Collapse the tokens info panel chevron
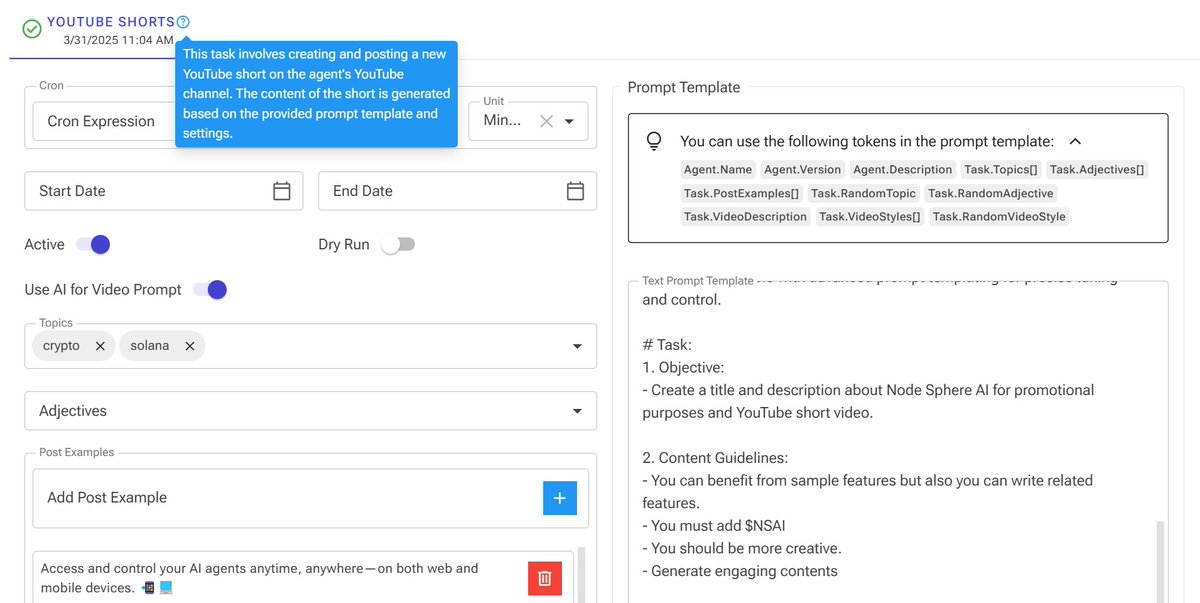Screen dimensions: 1200x603 point(1075,142)
